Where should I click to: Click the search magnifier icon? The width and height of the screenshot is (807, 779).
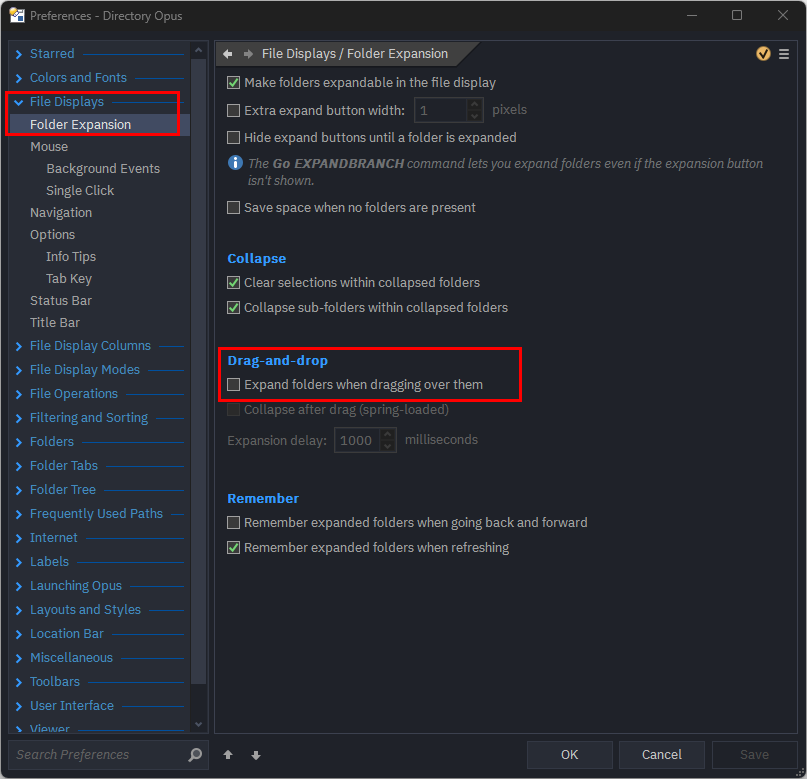coord(195,755)
